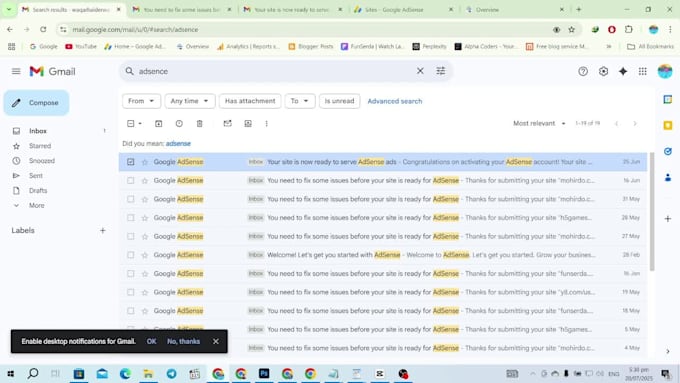Uncheck the 'Your site is now ready' email checkbox
This screenshot has height=383, width=680.
pos(131,162)
